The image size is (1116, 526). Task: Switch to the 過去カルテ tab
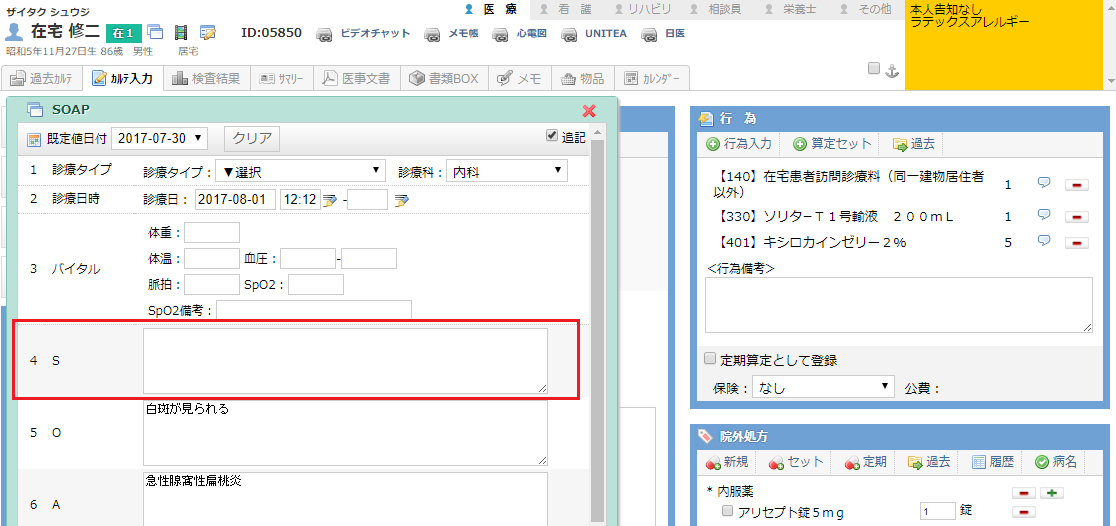[42, 78]
